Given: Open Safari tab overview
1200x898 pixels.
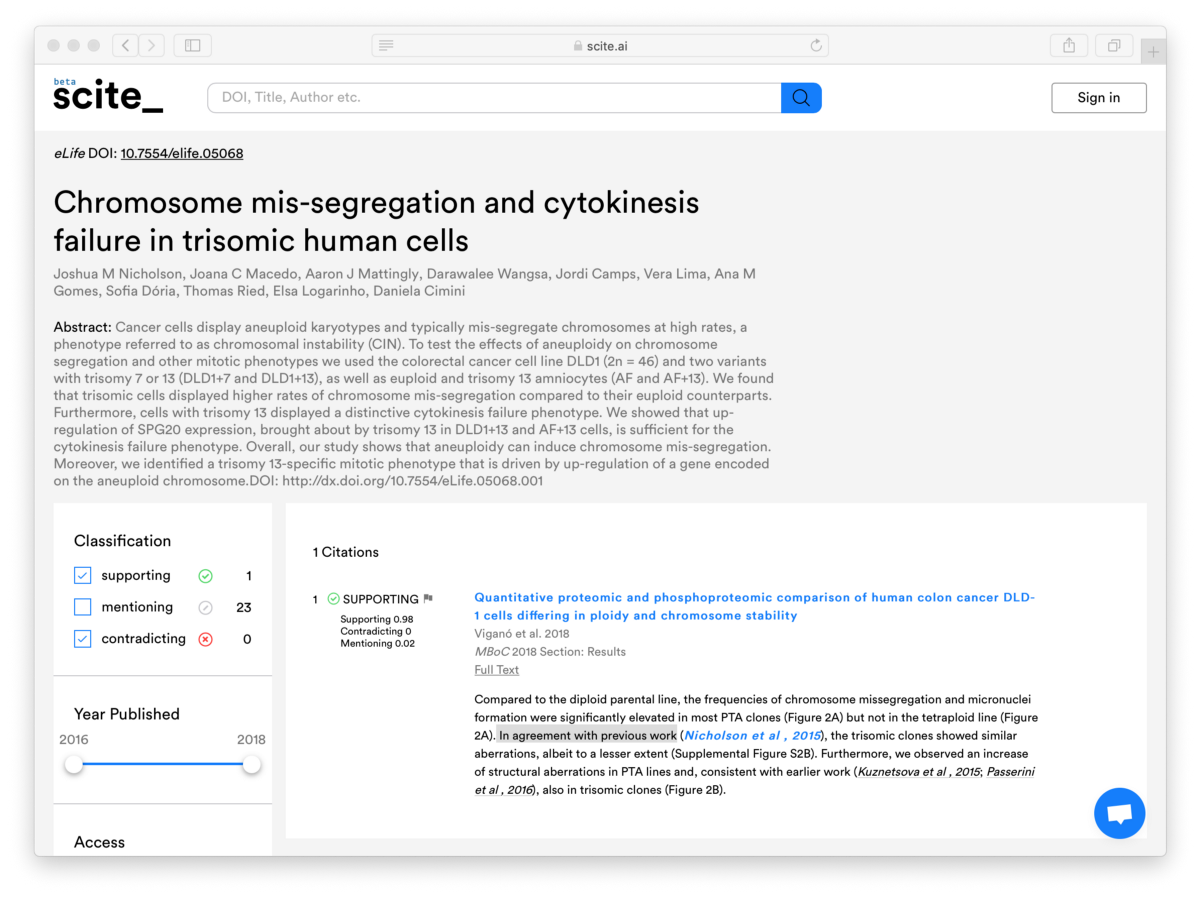Looking at the screenshot, I should (x=1113, y=45).
